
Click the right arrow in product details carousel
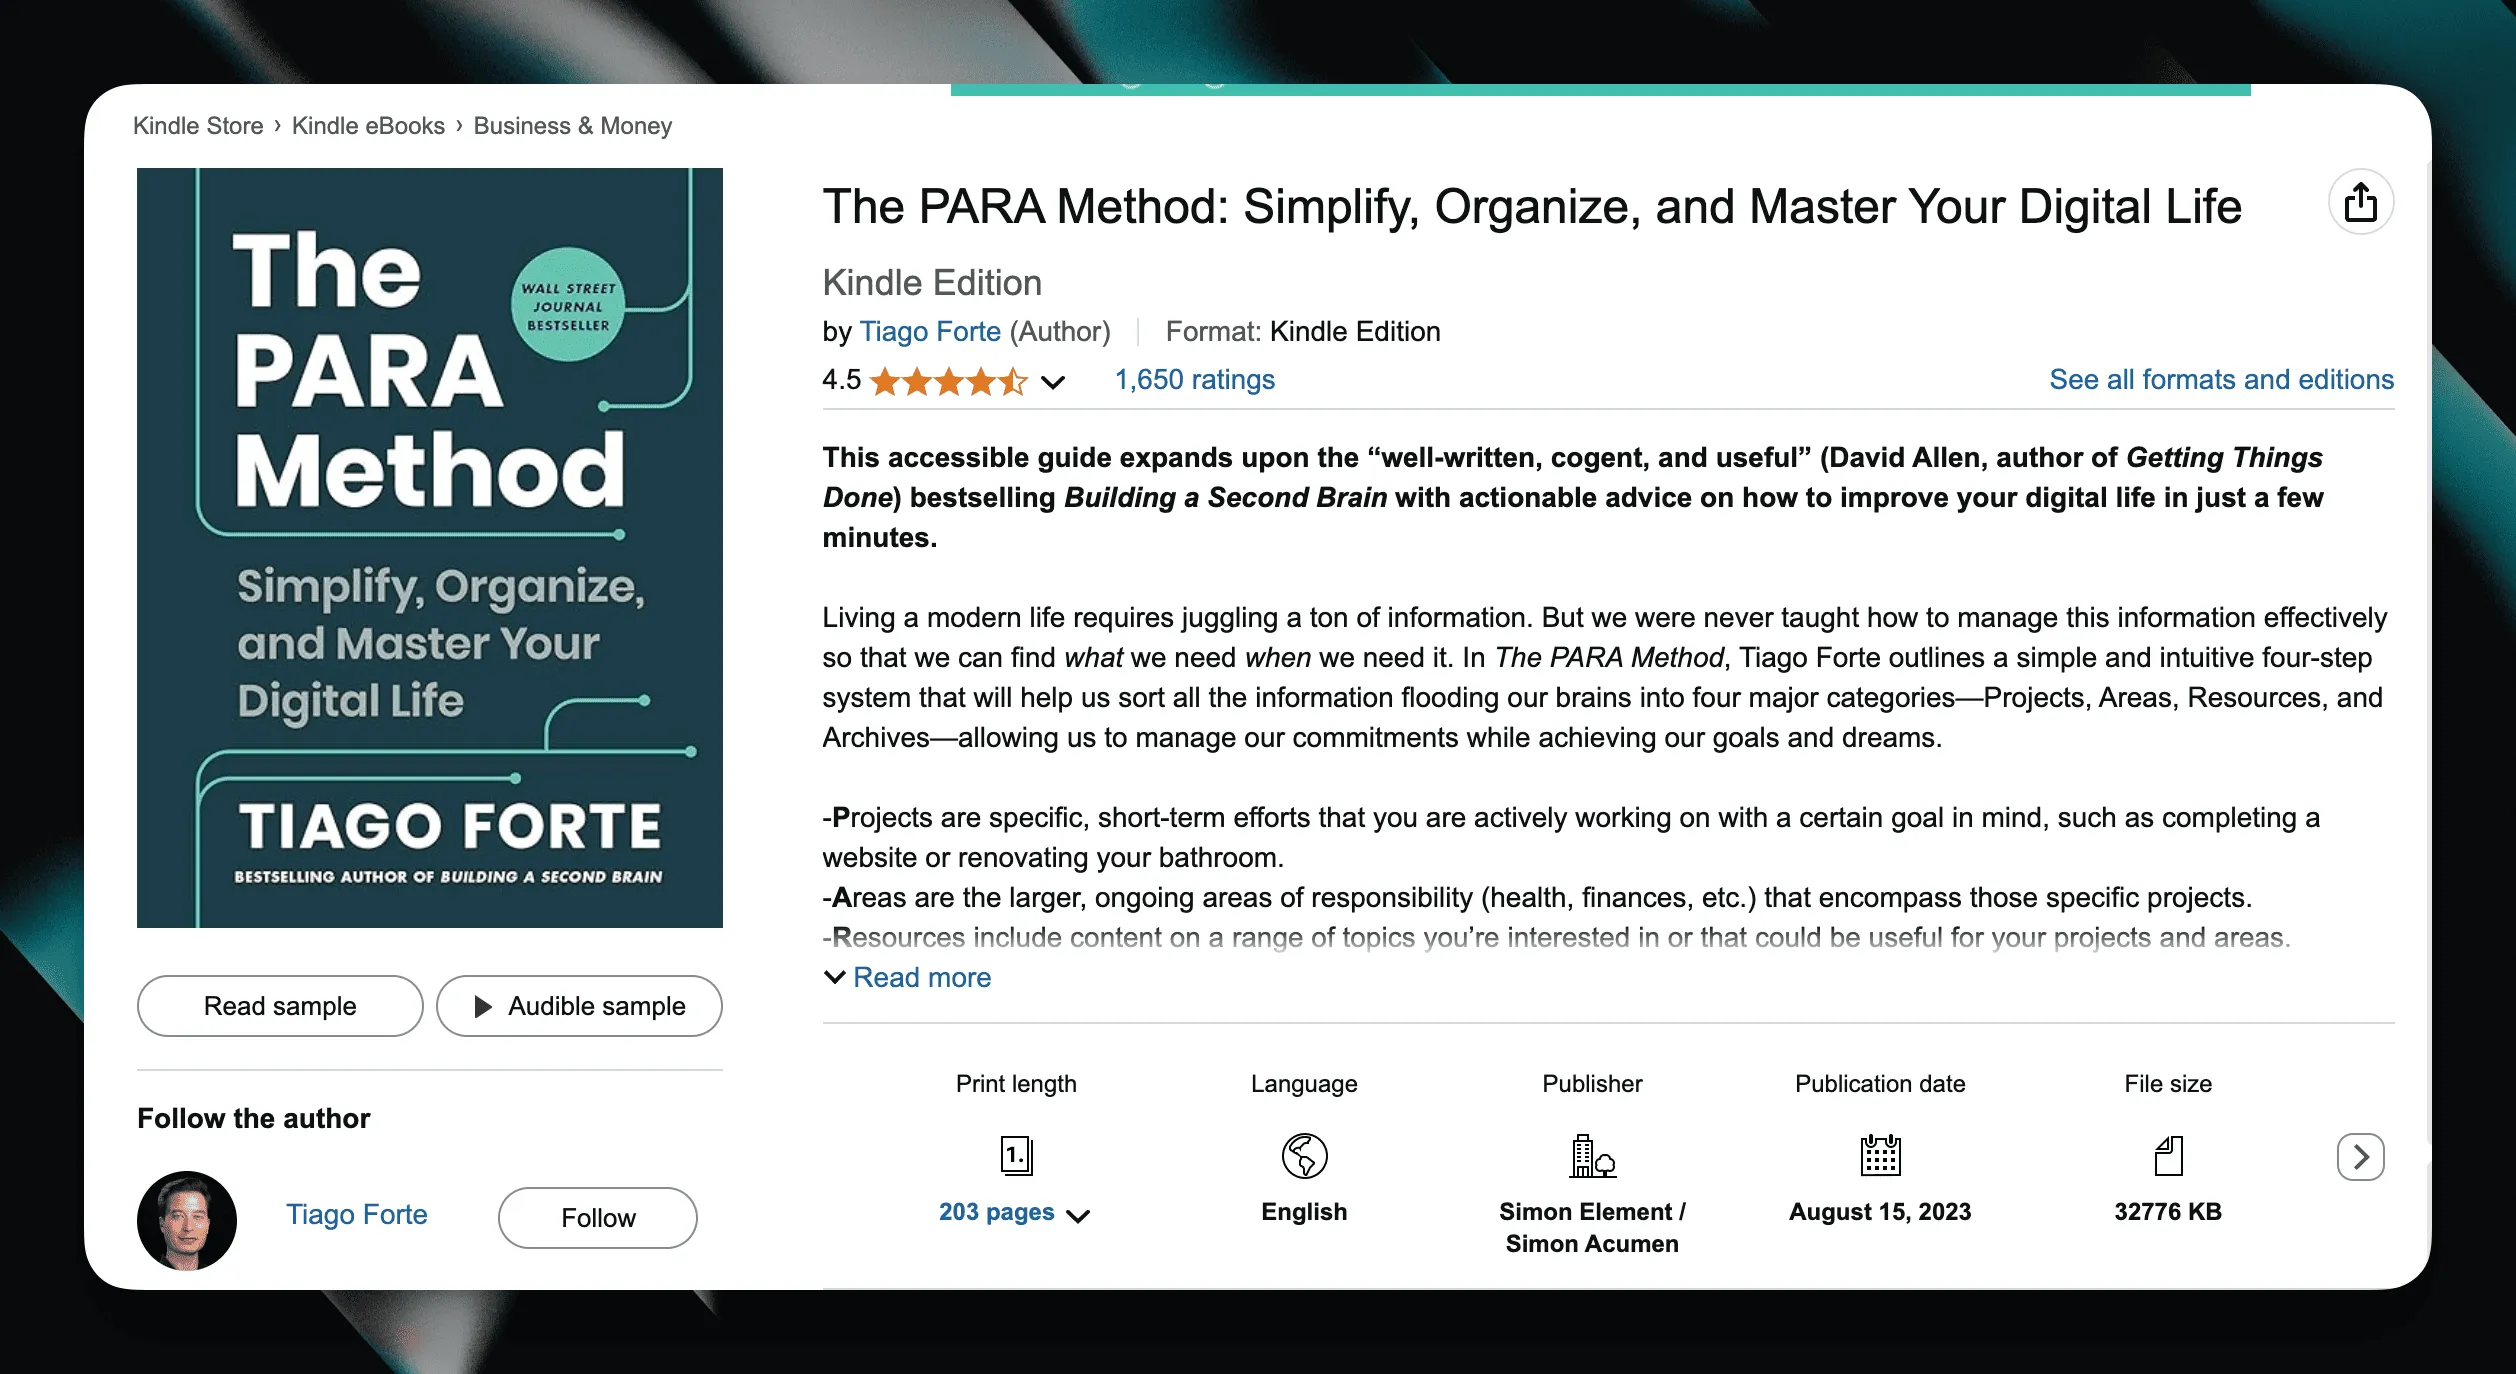point(2361,1157)
